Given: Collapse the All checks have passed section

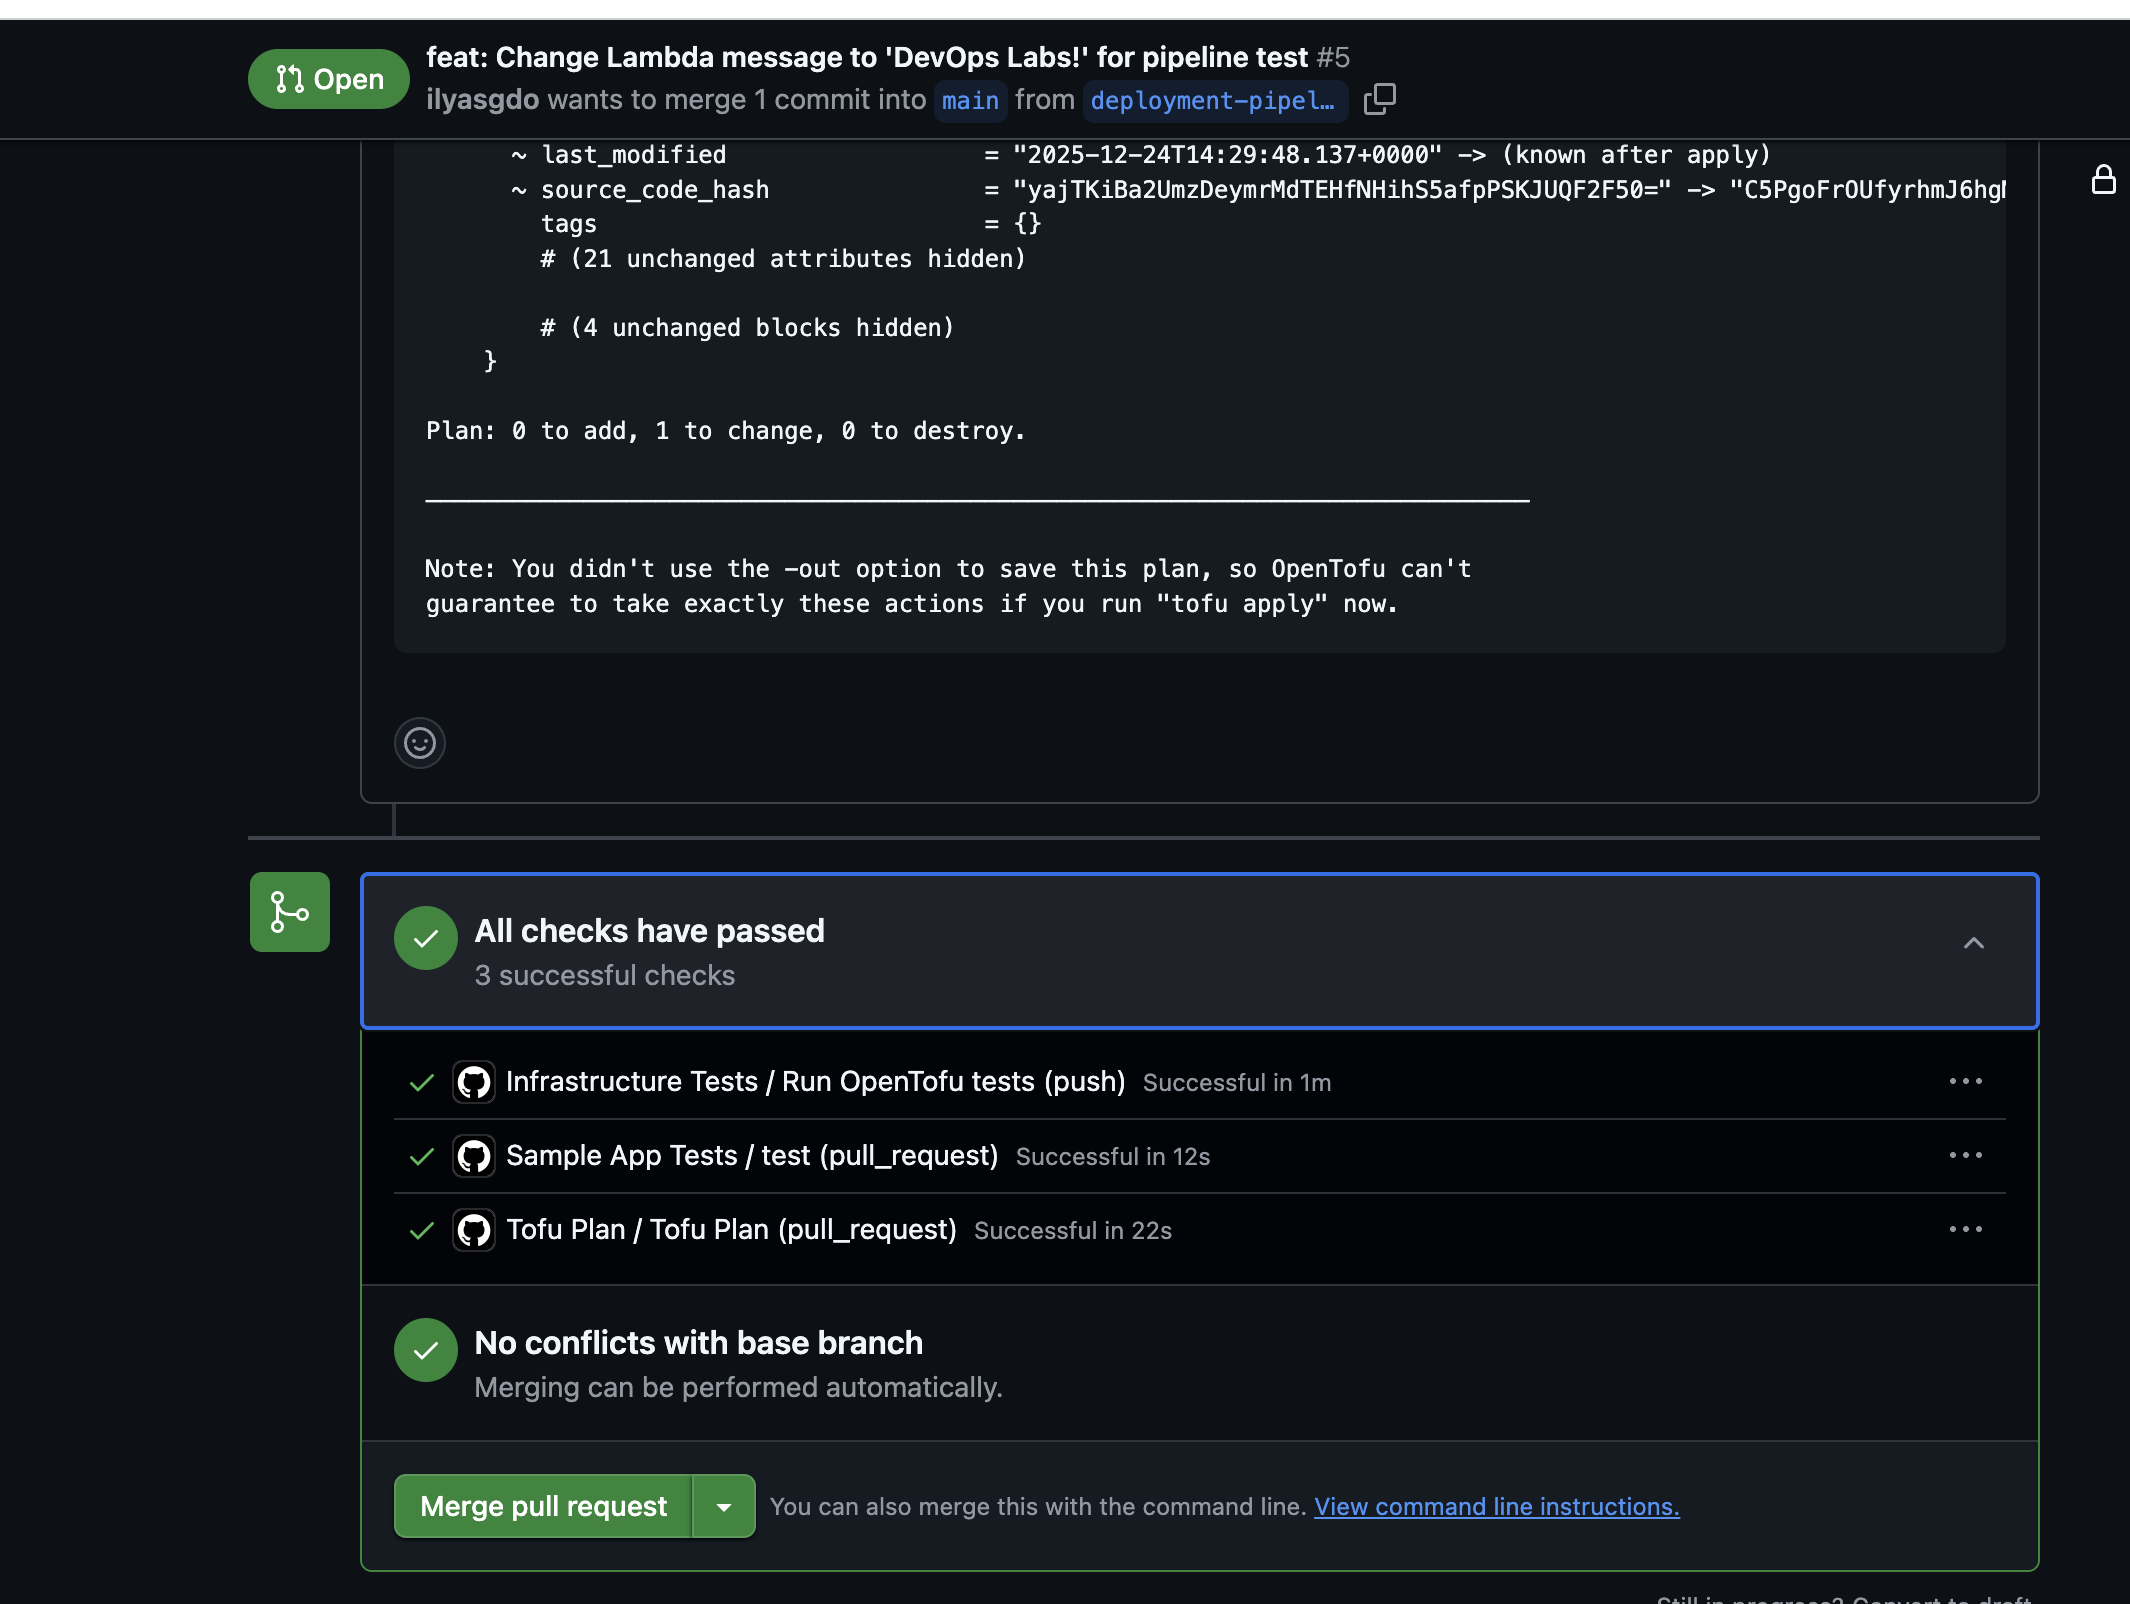Looking at the screenshot, I should pyautogui.click(x=1973, y=943).
